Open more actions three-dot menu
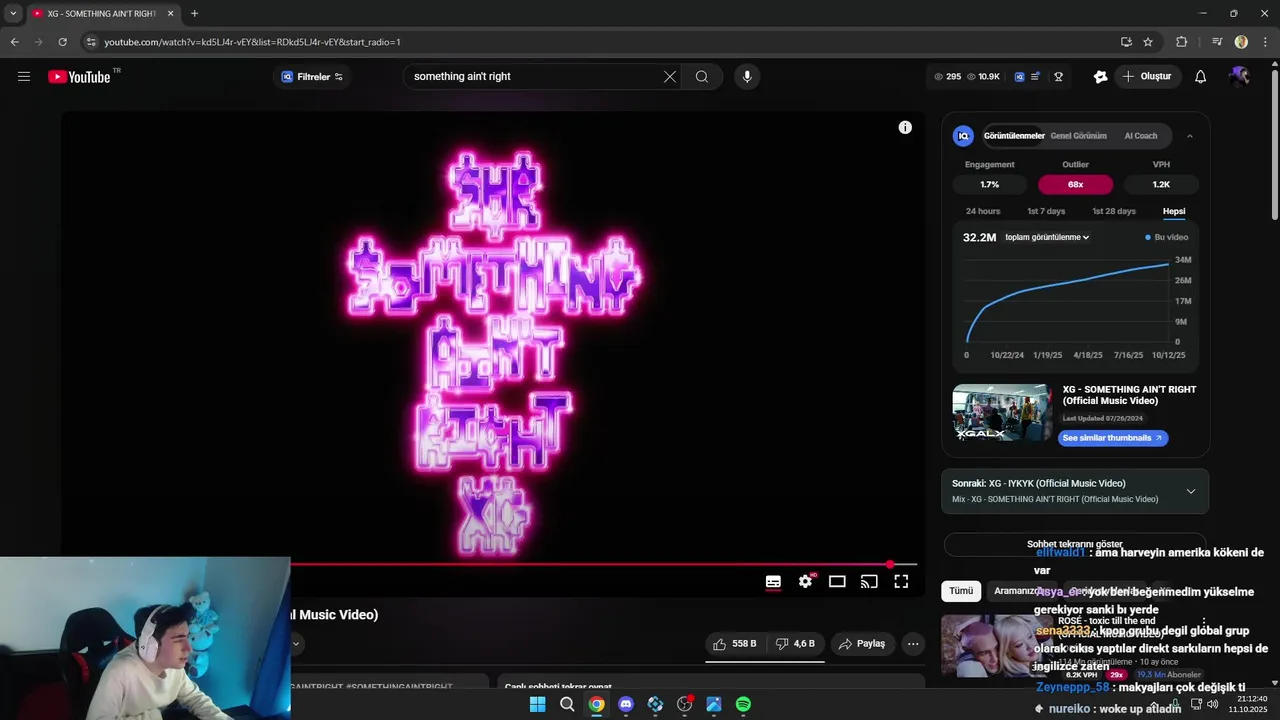 pos(913,644)
